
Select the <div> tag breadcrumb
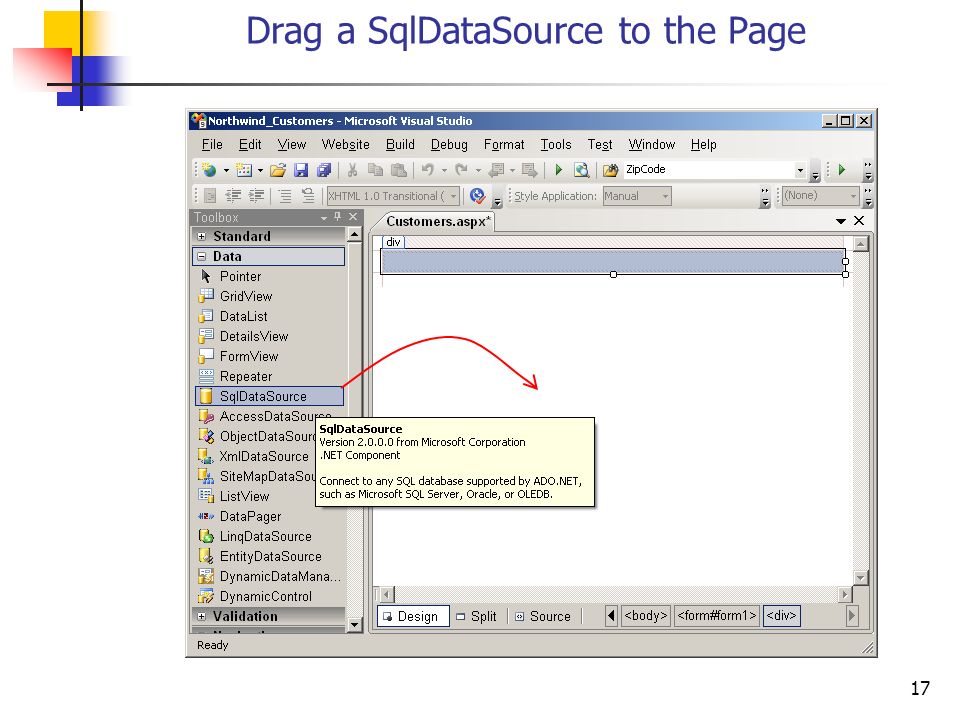coord(781,616)
